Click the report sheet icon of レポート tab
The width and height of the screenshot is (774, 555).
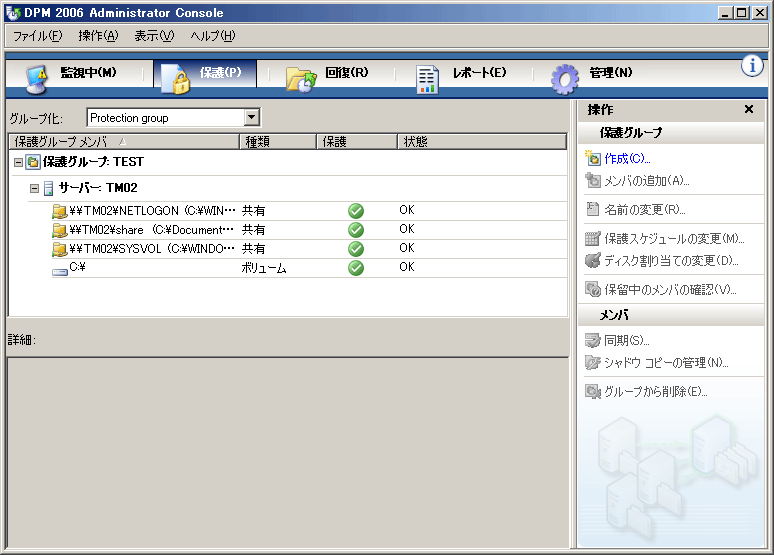(427, 79)
